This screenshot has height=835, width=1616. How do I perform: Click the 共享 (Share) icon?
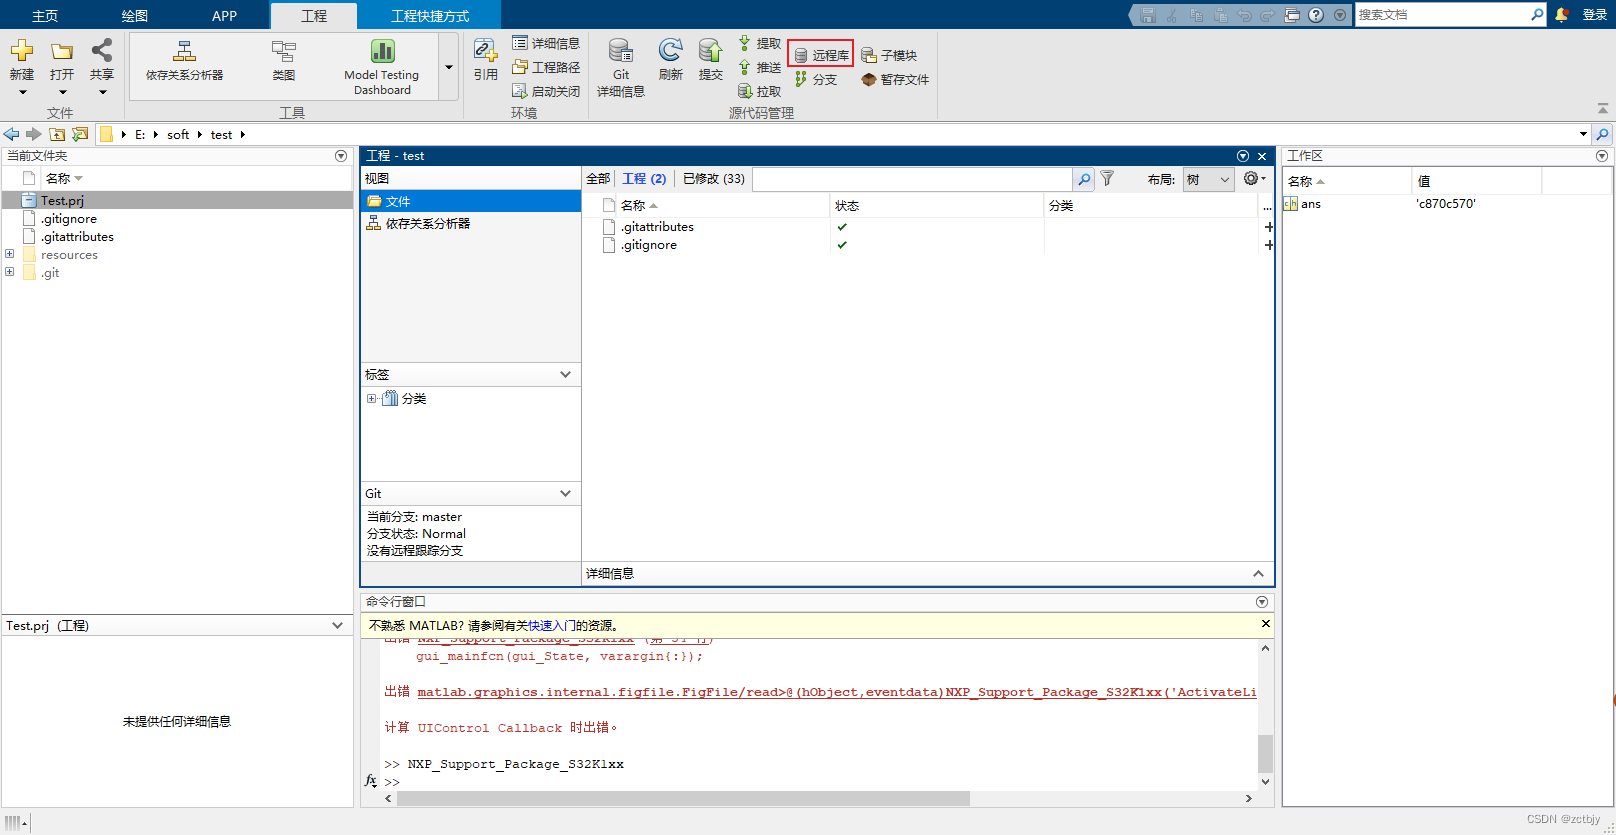[102, 50]
